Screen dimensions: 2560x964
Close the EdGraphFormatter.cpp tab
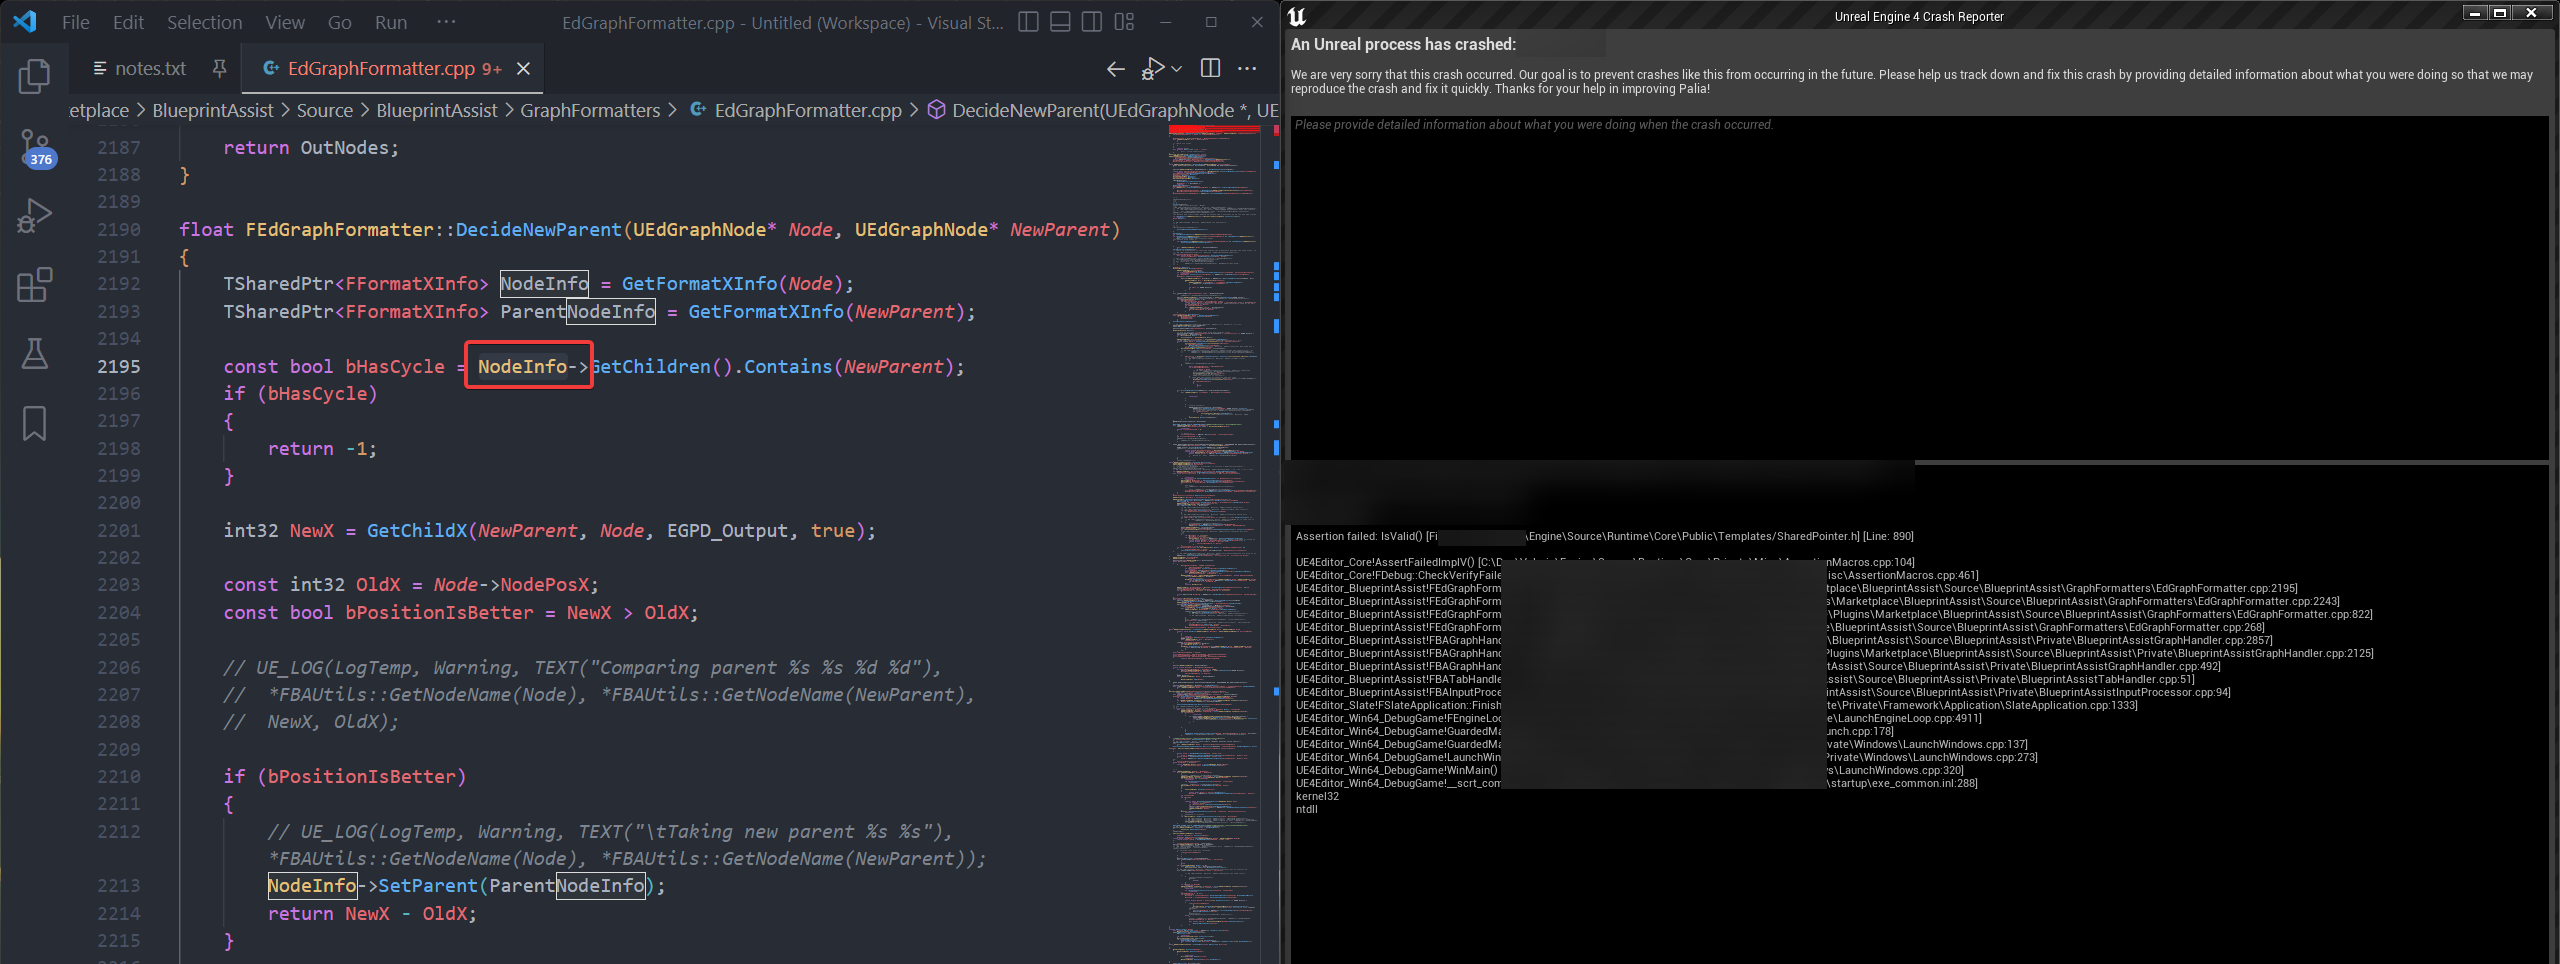pyautogui.click(x=523, y=68)
